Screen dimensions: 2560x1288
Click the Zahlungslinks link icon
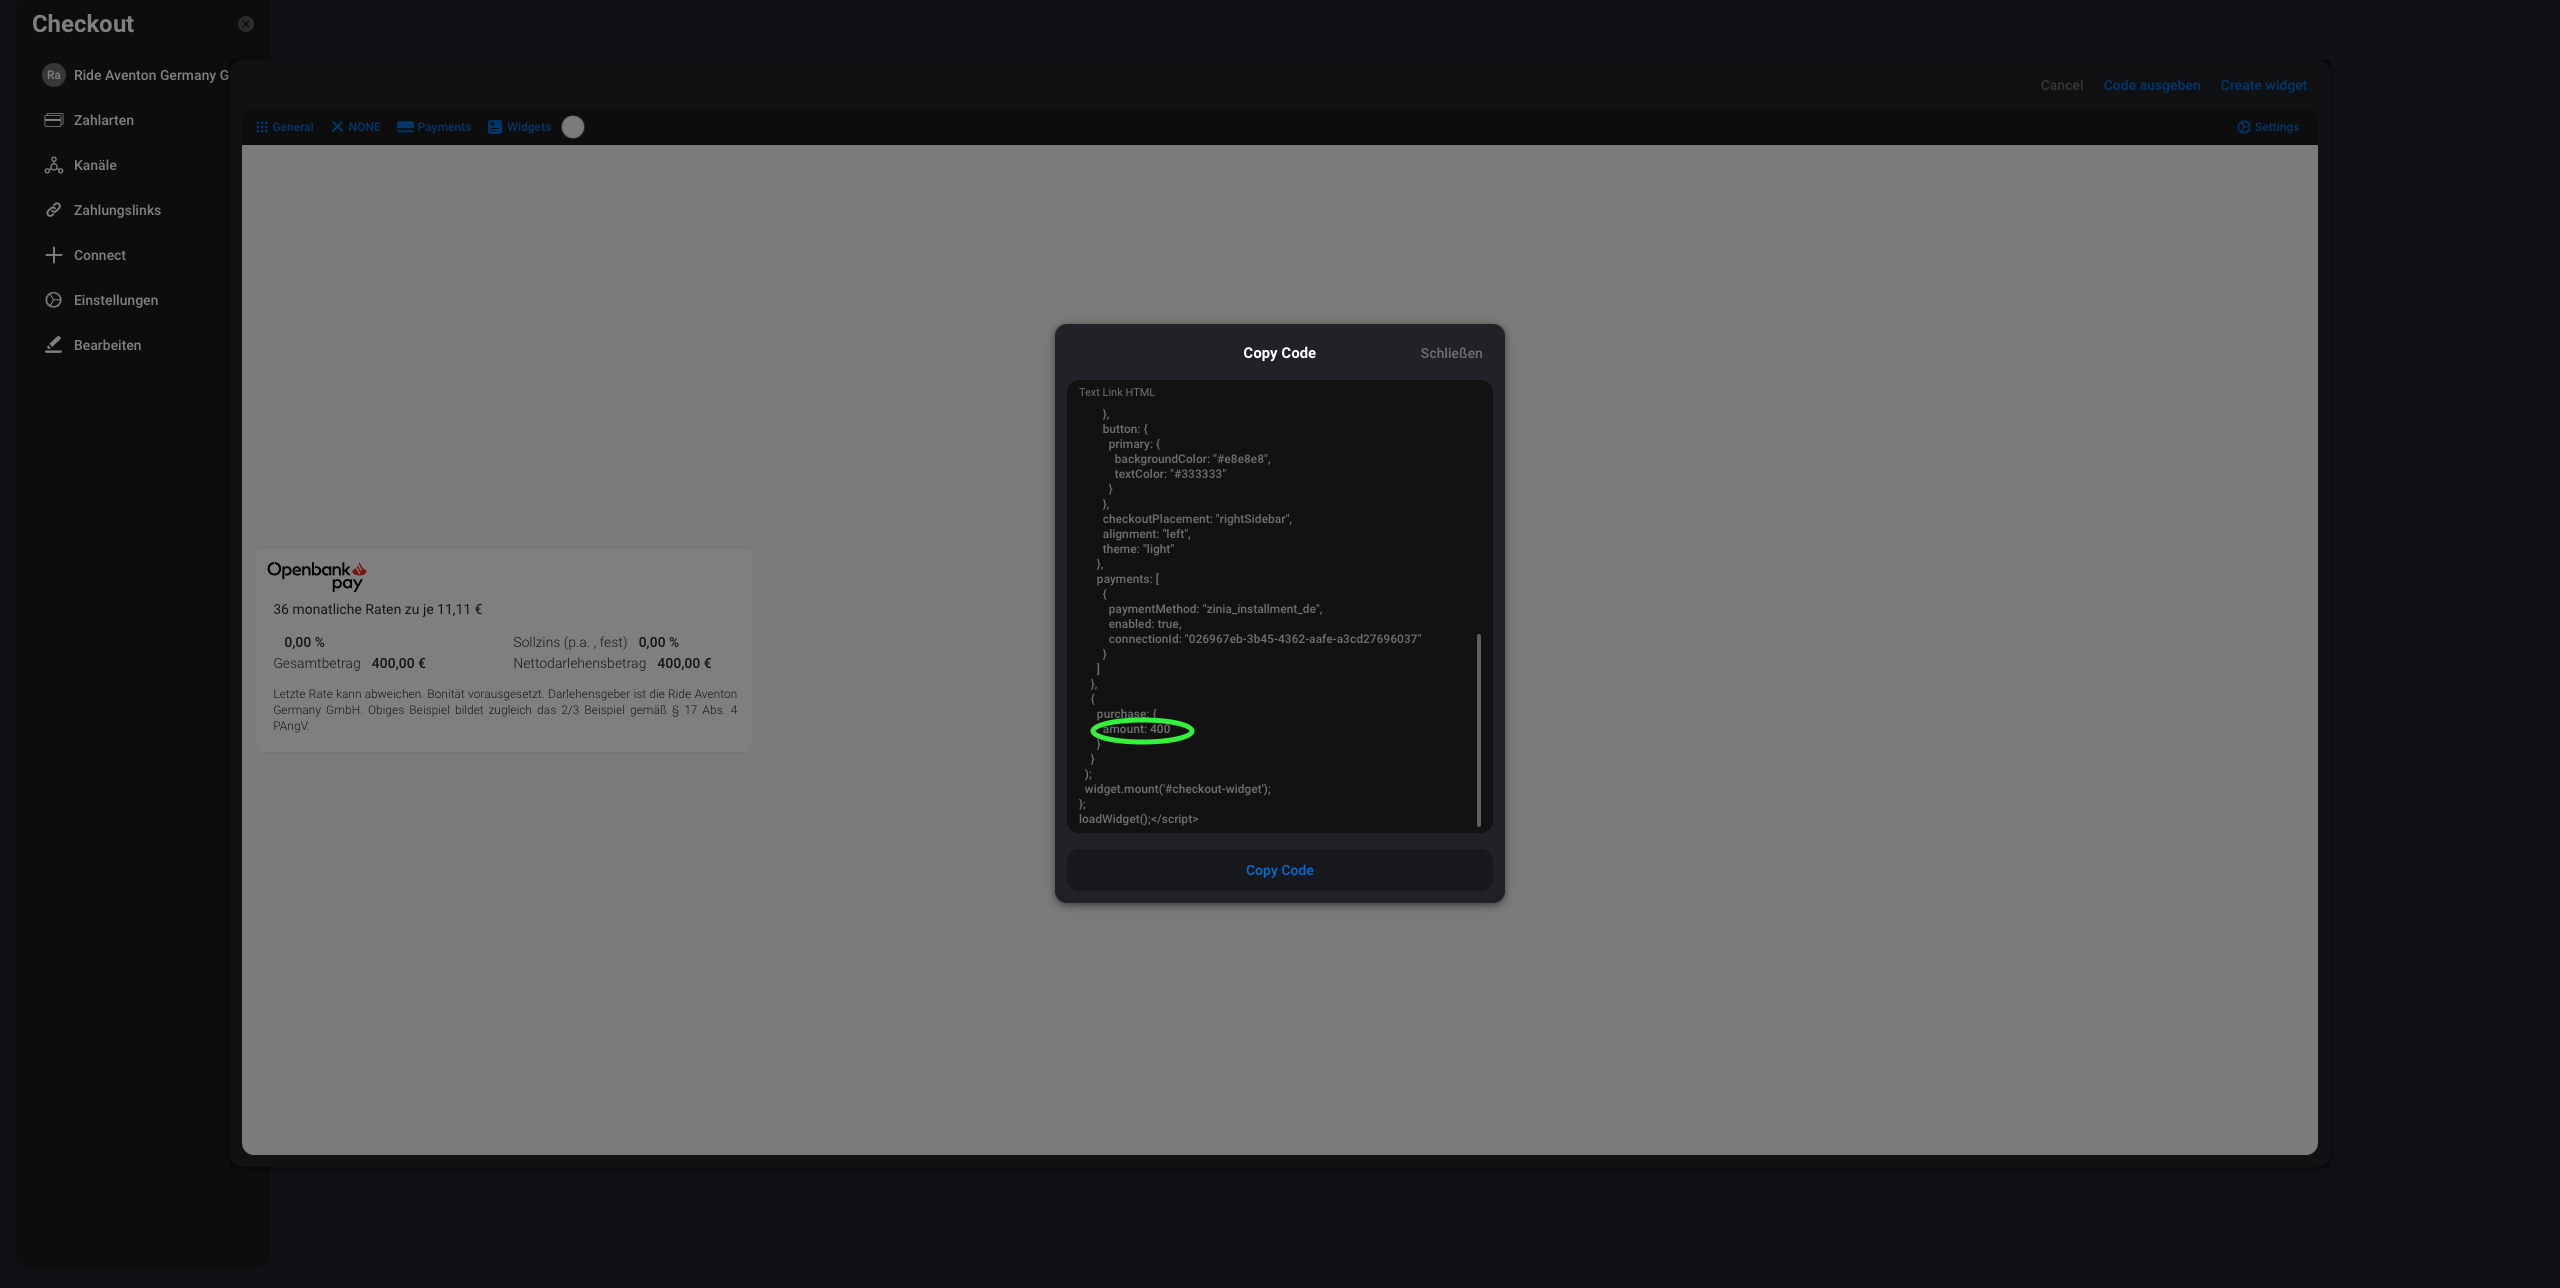click(54, 210)
